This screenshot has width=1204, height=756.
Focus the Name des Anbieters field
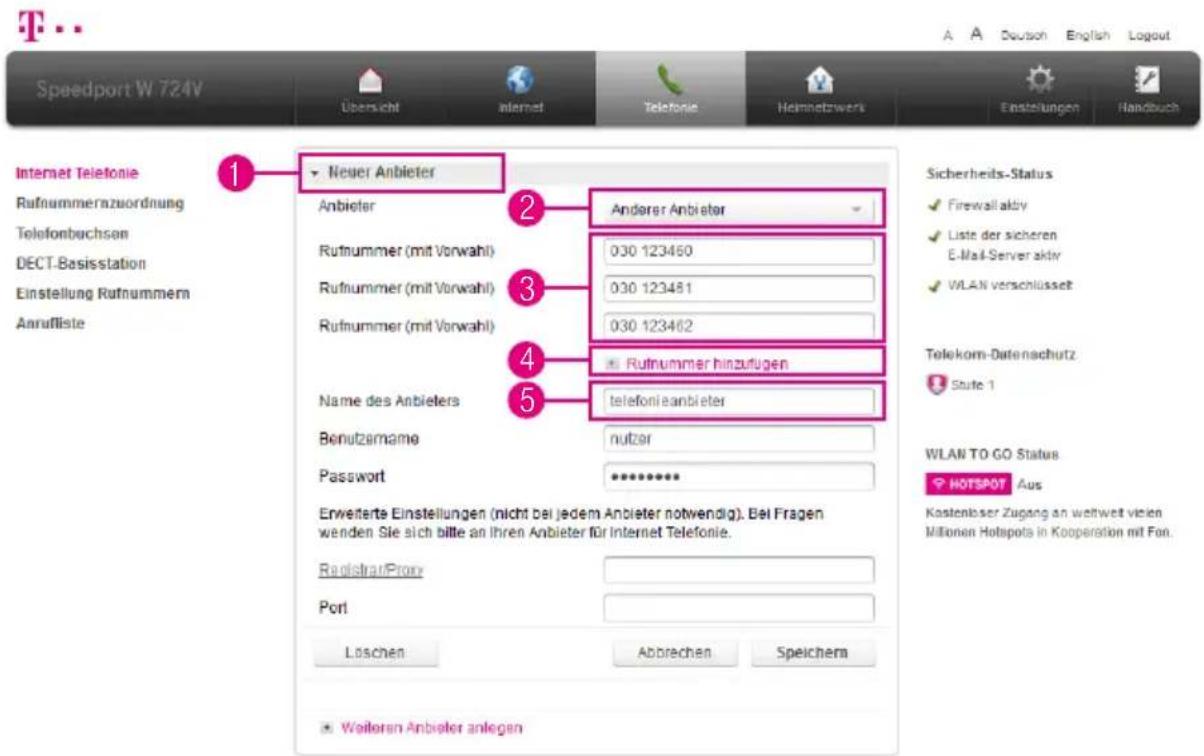(x=739, y=401)
